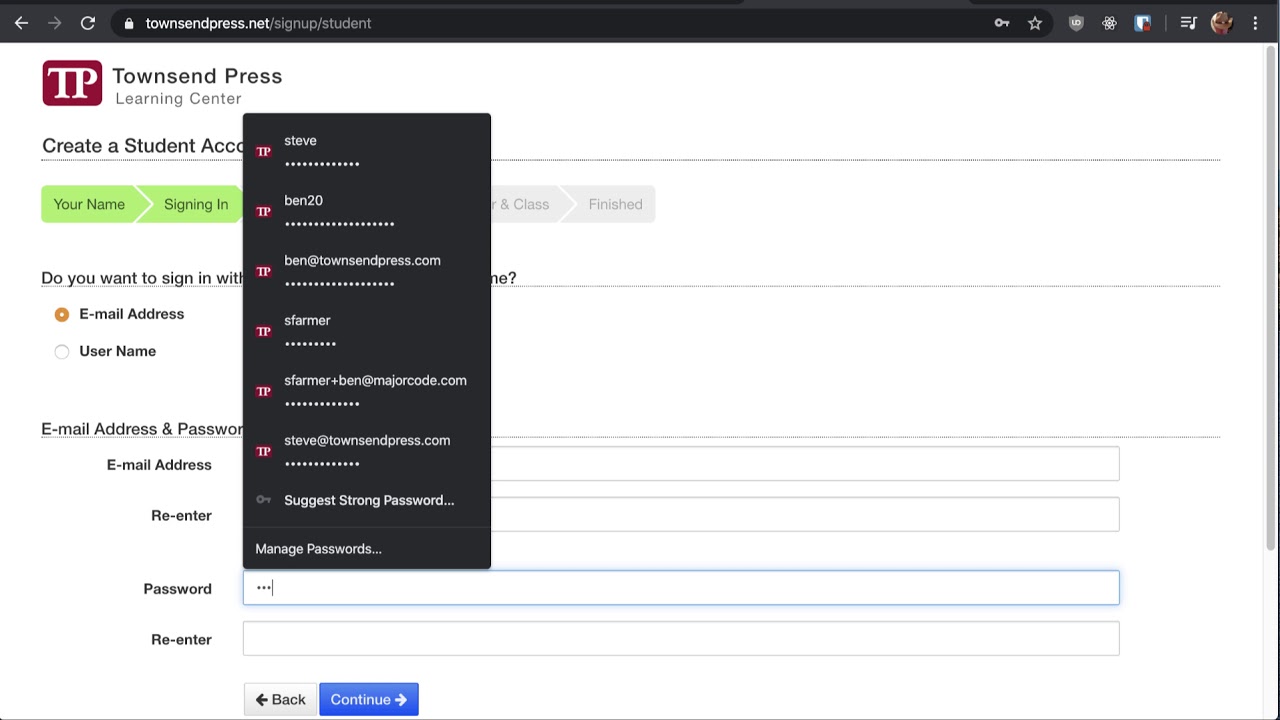The width and height of the screenshot is (1280, 720).
Task: Open the uBlock shield extension icon
Action: (x=1076, y=23)
